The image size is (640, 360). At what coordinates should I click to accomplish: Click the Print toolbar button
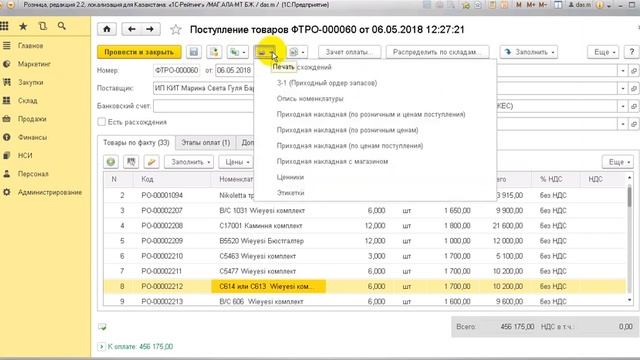265,52
